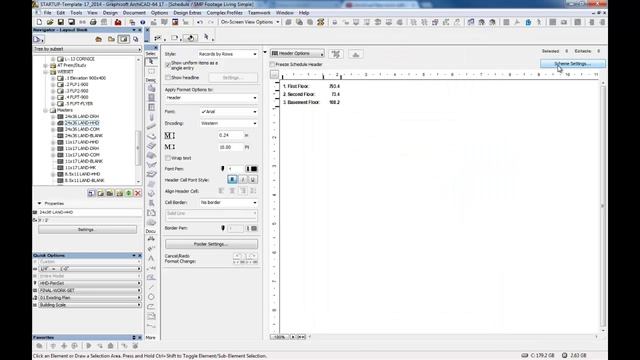Screen dimensions: 640x360
Task: Open the Encoding Western dropdown
Action: (229, 123)
